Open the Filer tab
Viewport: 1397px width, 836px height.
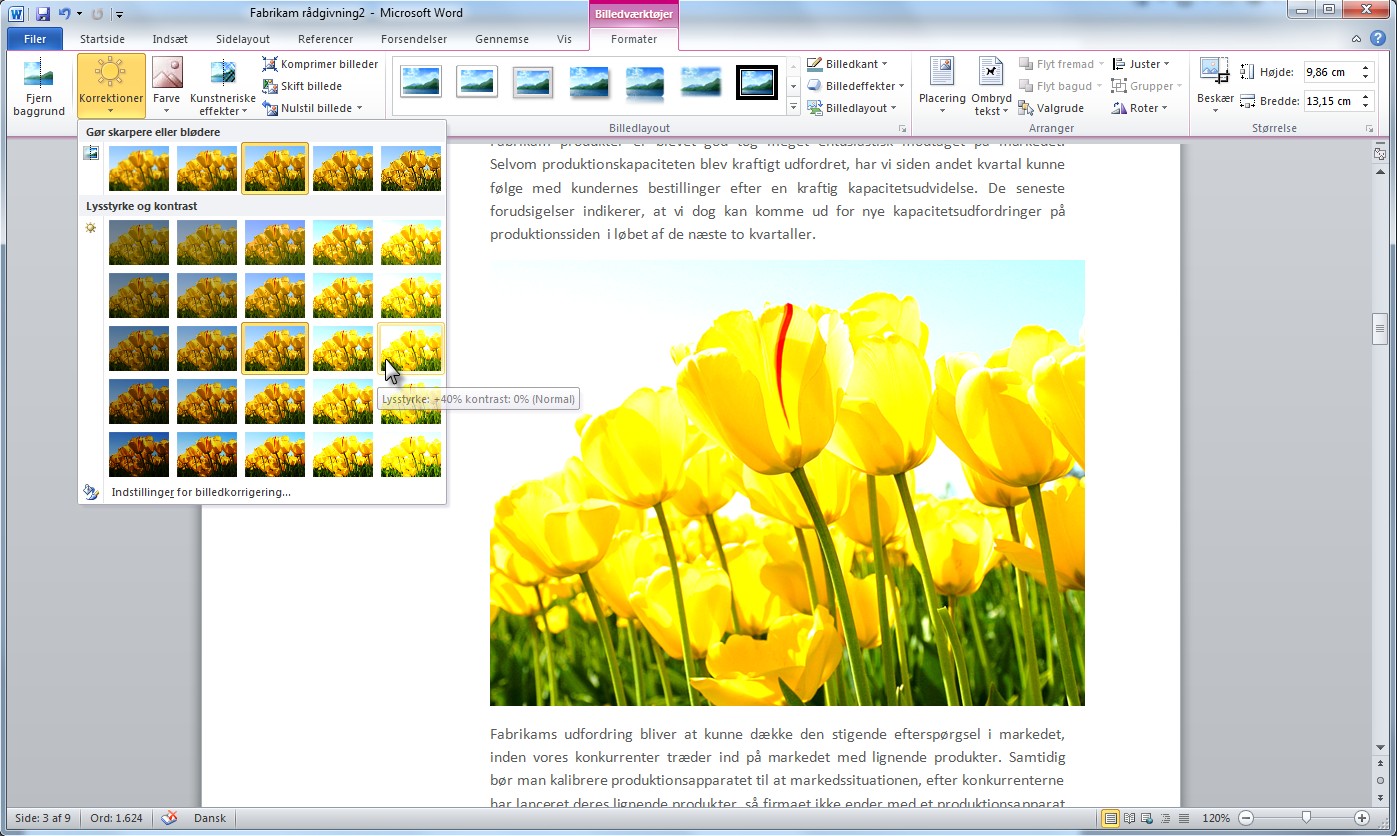coord(35,39)
